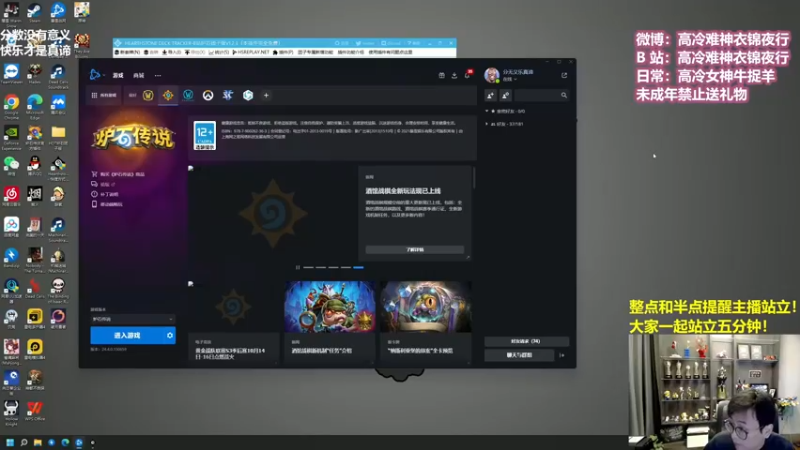Click the user profile avatar
Screen dimensions: 800x450
click(x=491, y=76)
